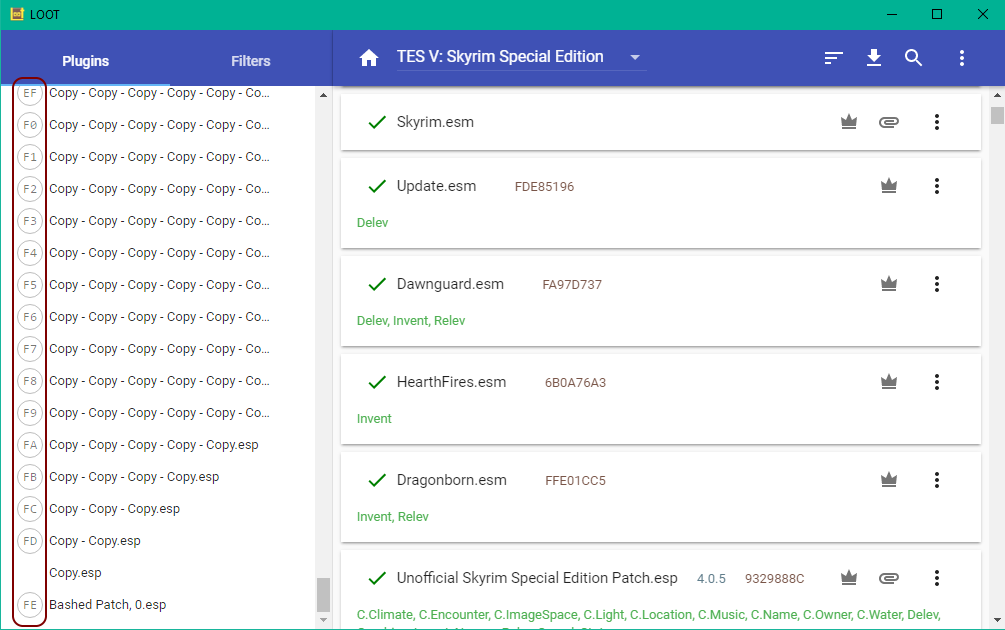Click the crown icon on Unofficial Skyrim Patch card
Viewport: 1005px width, 630px height.
[849, 578]
